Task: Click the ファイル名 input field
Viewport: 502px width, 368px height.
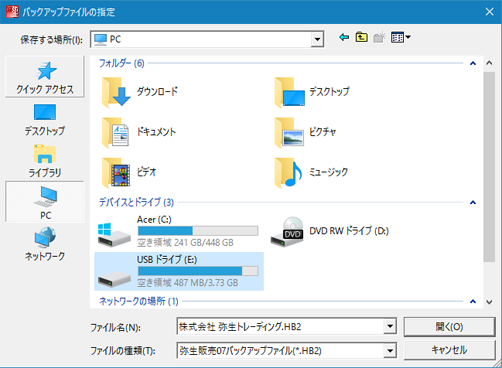Action: click(x=280, y=326)
